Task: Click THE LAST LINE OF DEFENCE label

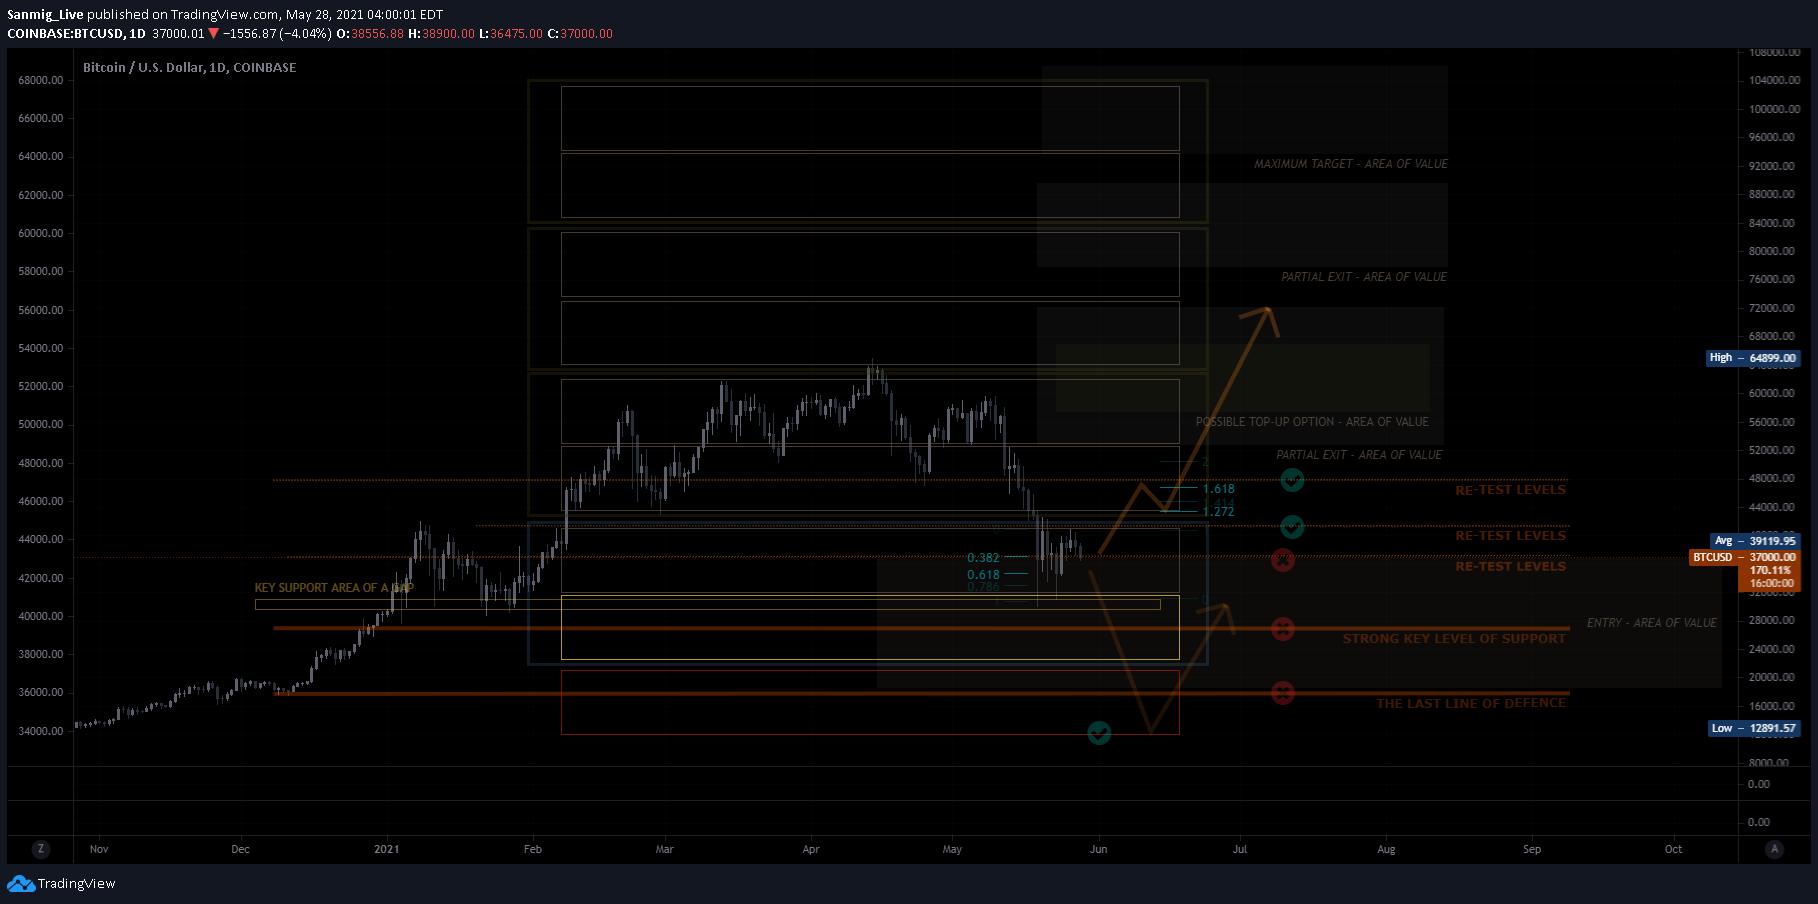Action: pyautogui.click(x=1471, y=704)
